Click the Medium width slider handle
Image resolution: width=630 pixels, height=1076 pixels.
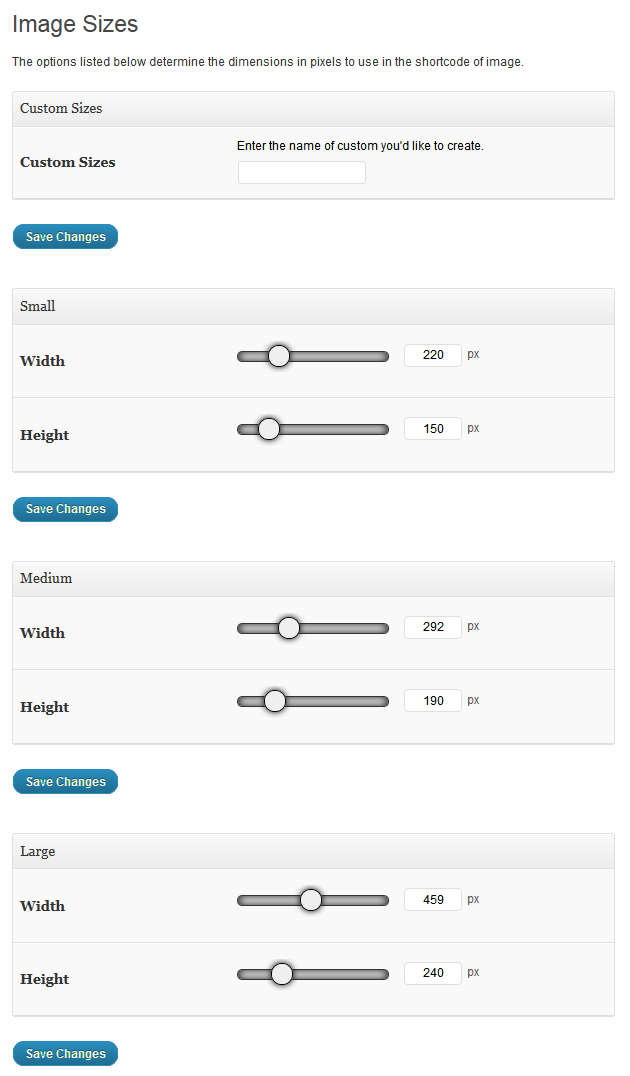[x=289, y=628]
